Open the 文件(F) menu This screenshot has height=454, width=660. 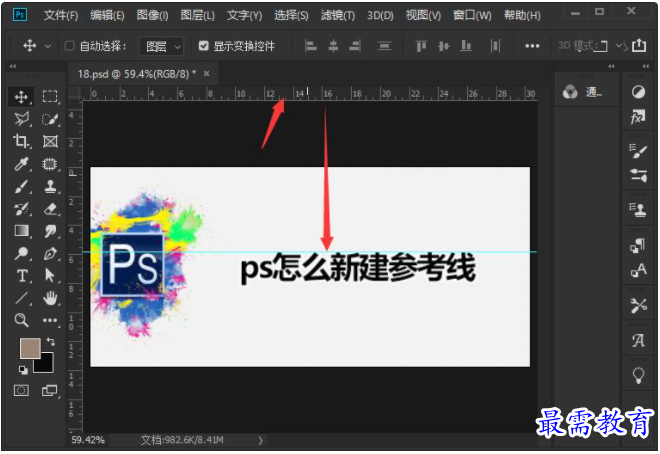coord(61,16)
